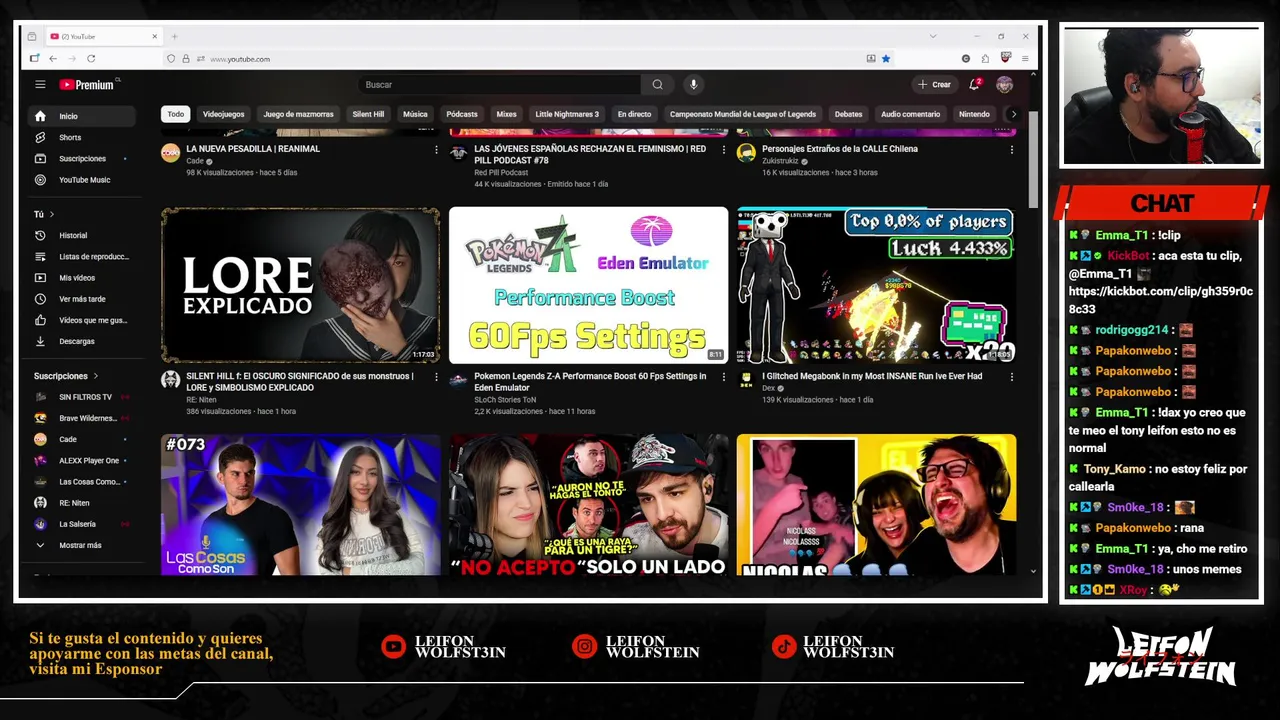1280x720 pixels.
Task: Open the #073 Las Cosas Como Son thumbnail
Action: point(300,504)
